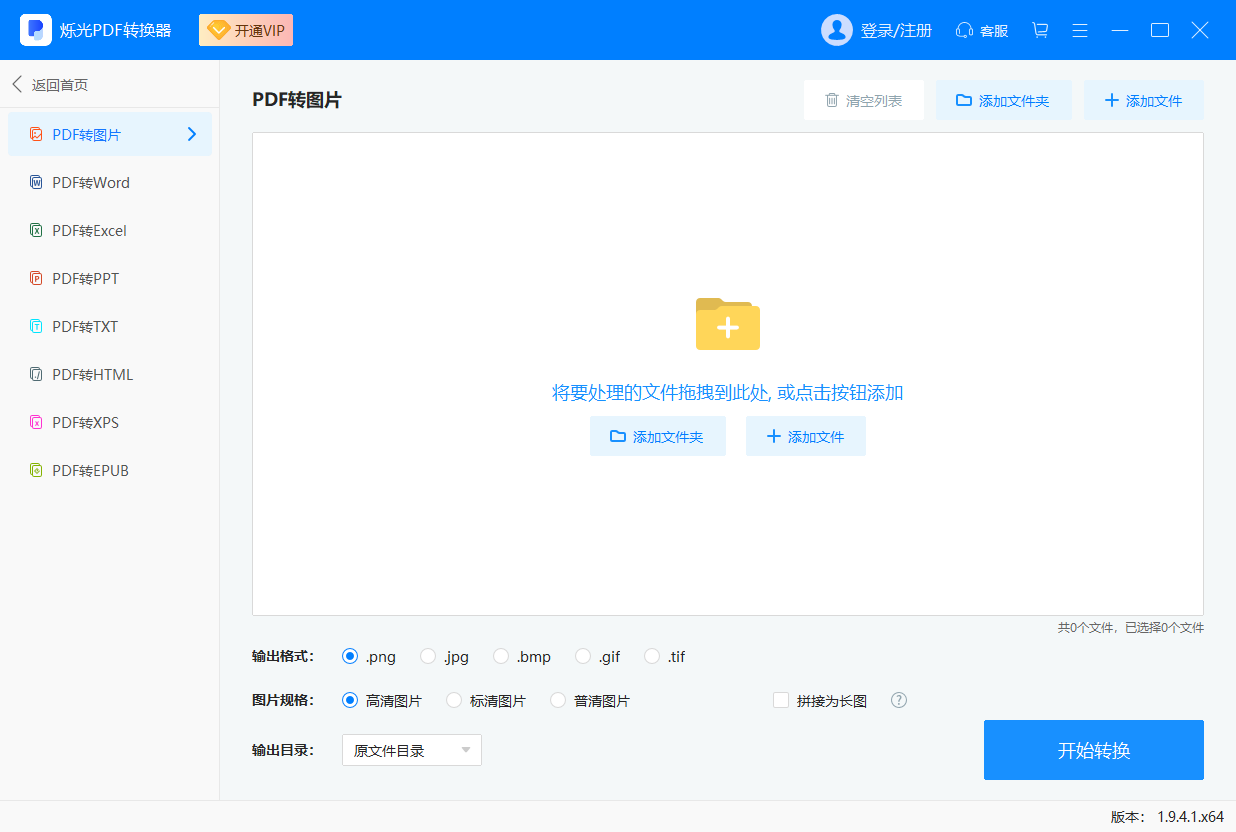Click the shopping cart icon in title bar

(x=1040, y=30)
